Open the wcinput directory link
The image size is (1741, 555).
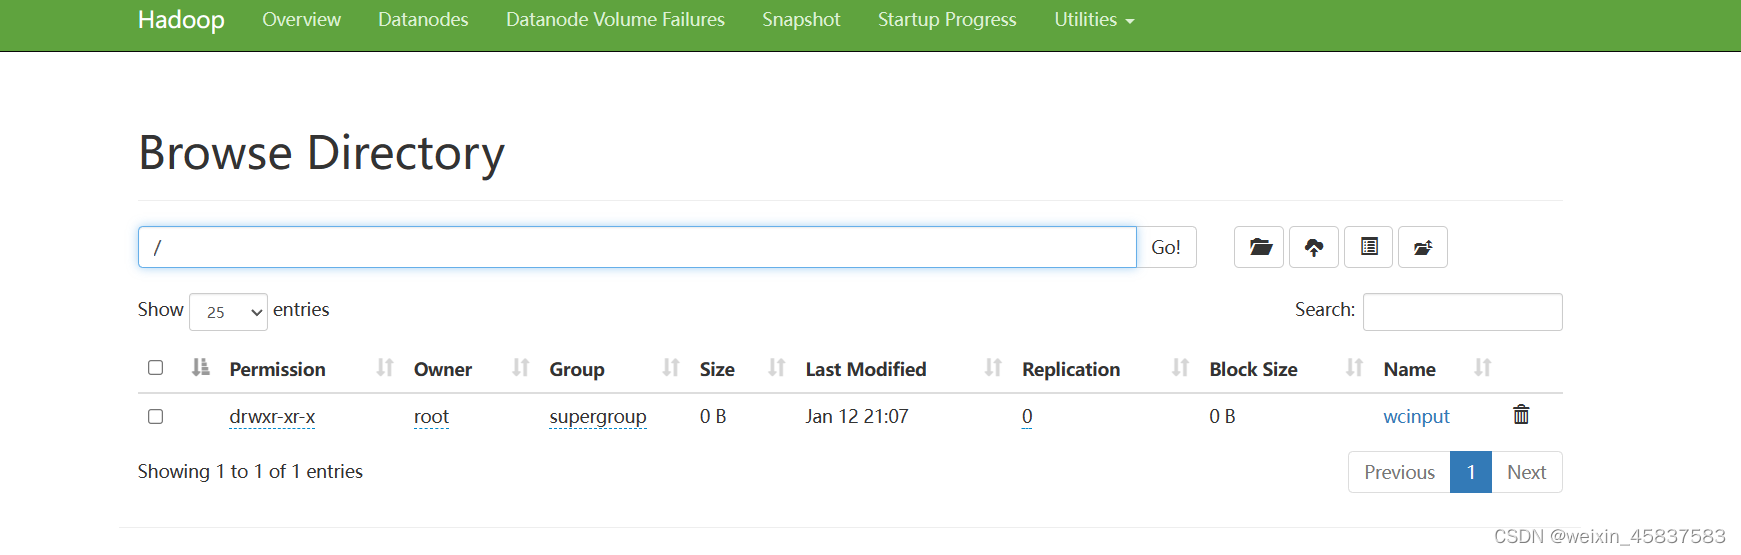1416,416
